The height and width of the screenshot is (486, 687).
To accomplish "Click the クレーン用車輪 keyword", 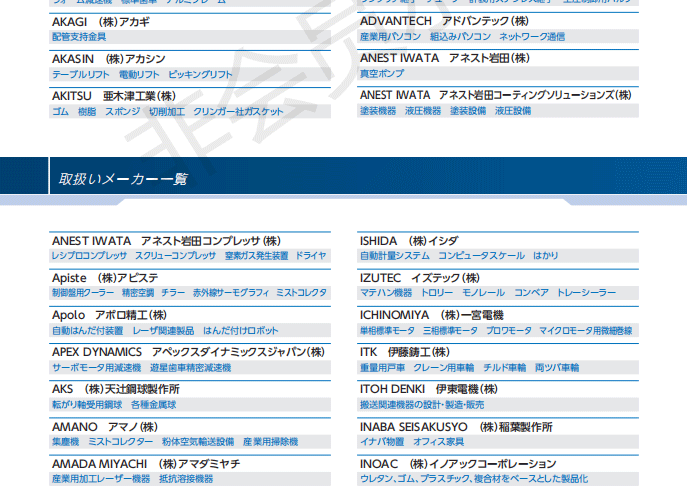I will click(x=444, y=368).
